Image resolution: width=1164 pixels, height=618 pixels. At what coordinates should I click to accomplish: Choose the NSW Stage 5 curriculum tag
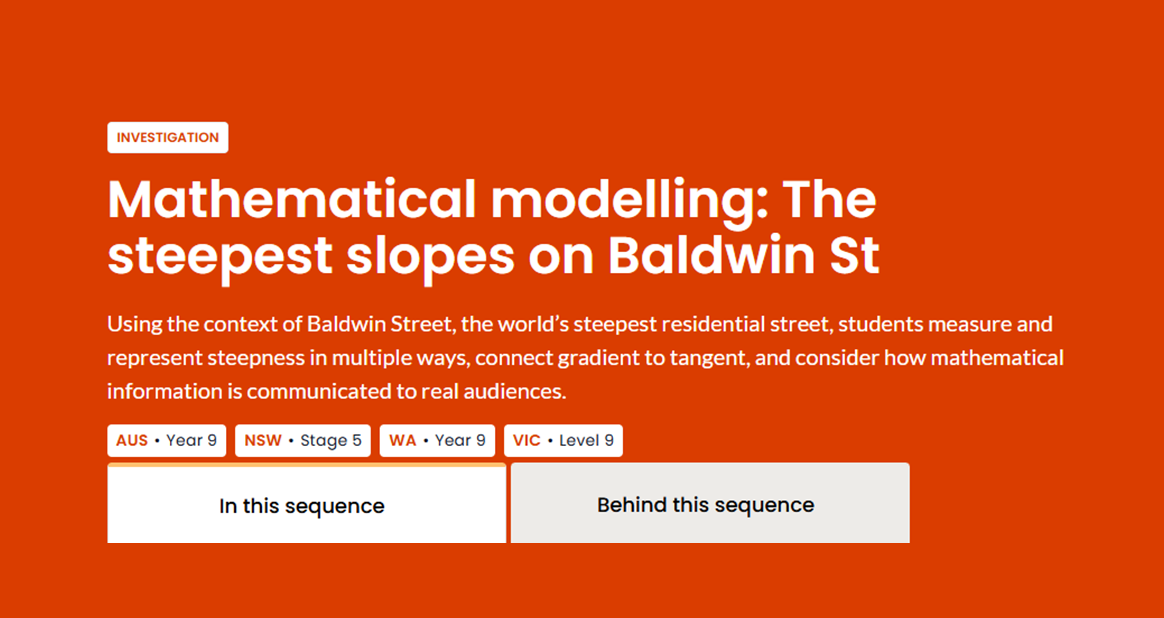[x=303, y=440]
